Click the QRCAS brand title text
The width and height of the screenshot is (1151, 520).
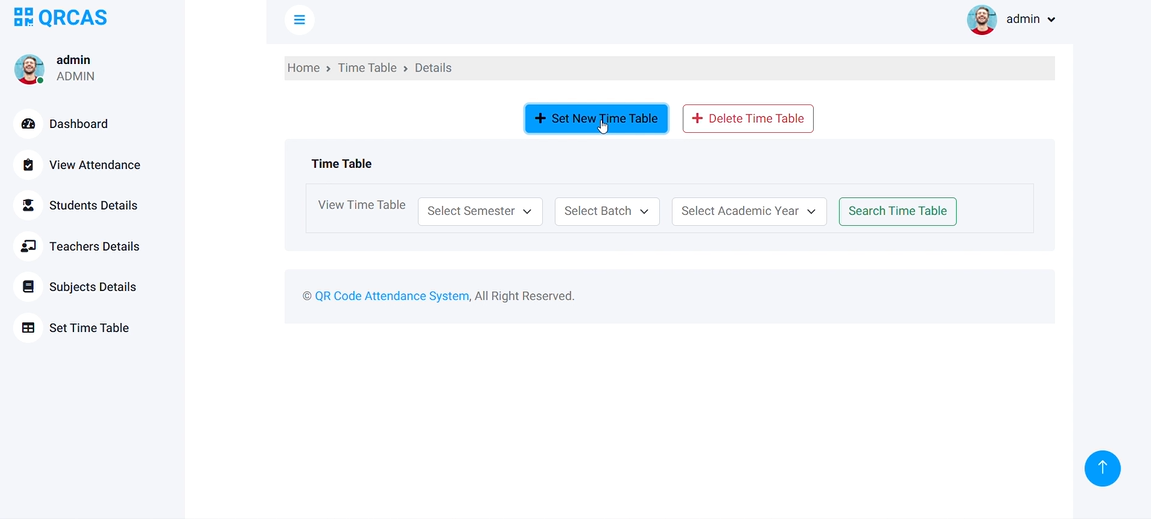point(73,18)
